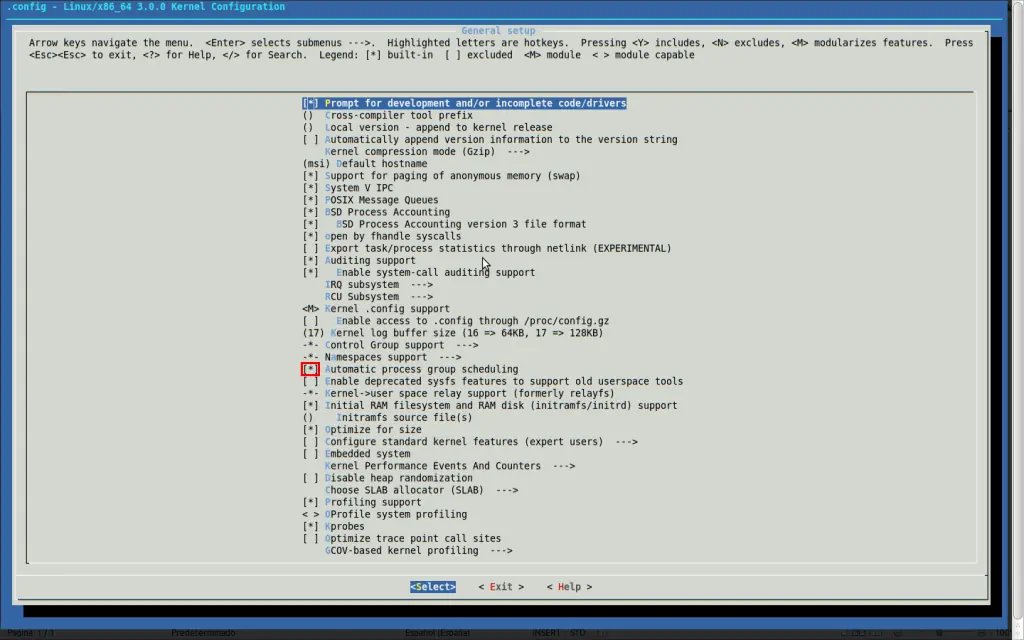Open Namespaces support submenu

[382, 357]
